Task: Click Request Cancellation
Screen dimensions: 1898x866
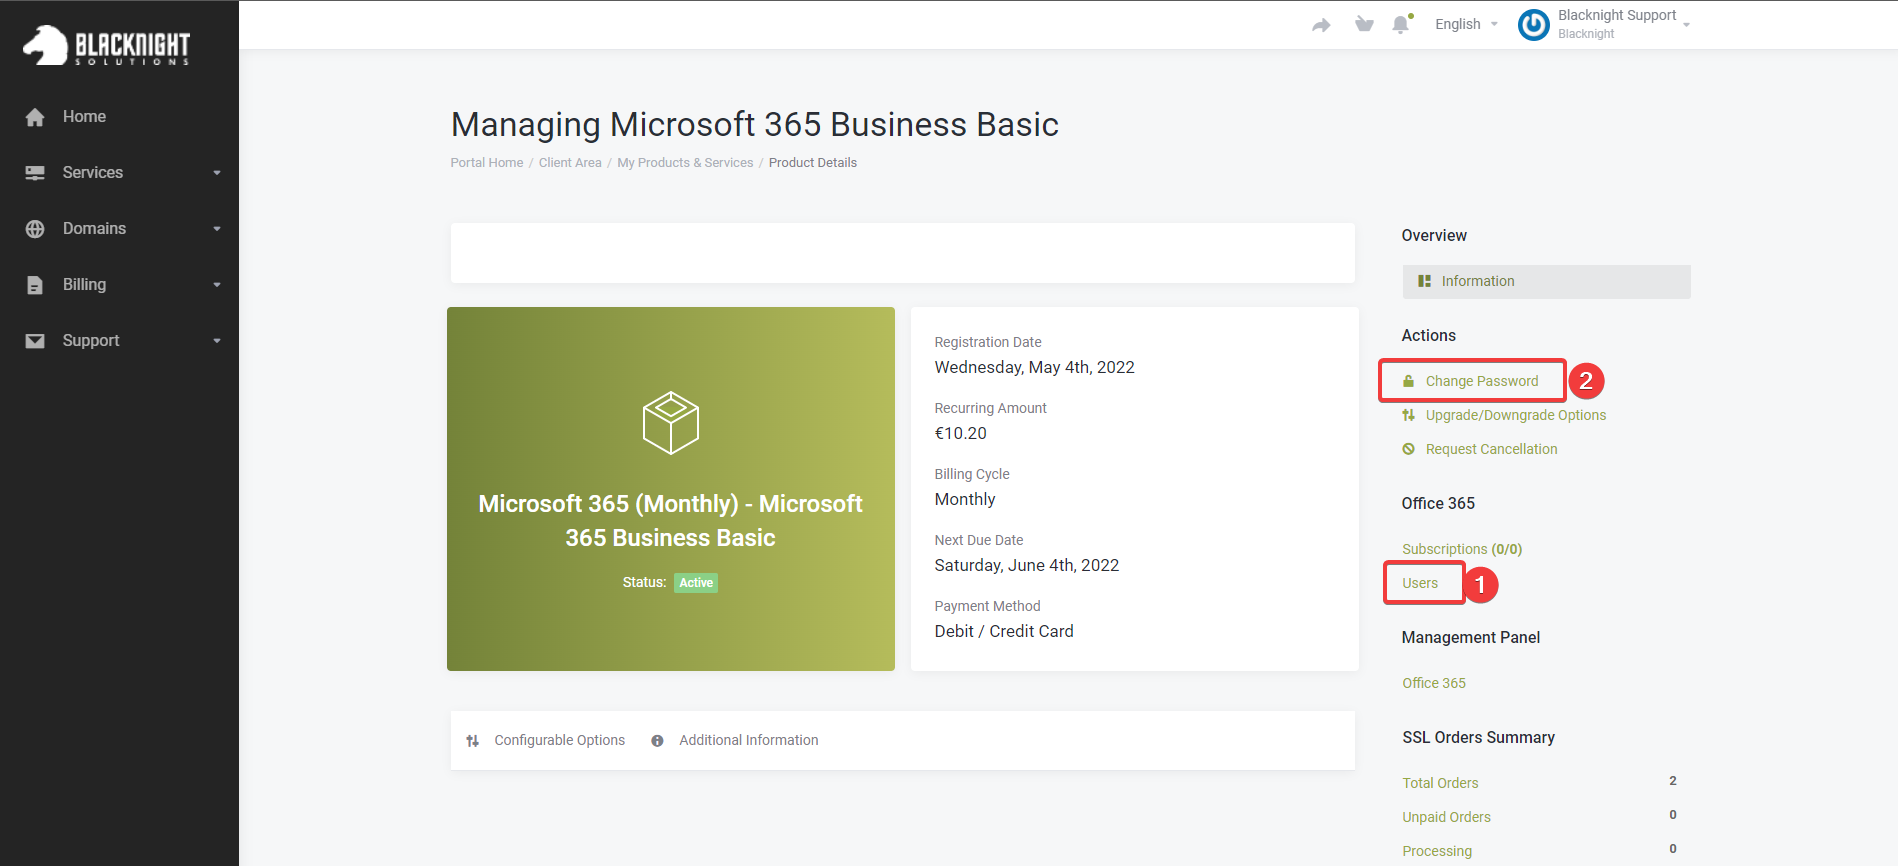Action: (1491, 449)
